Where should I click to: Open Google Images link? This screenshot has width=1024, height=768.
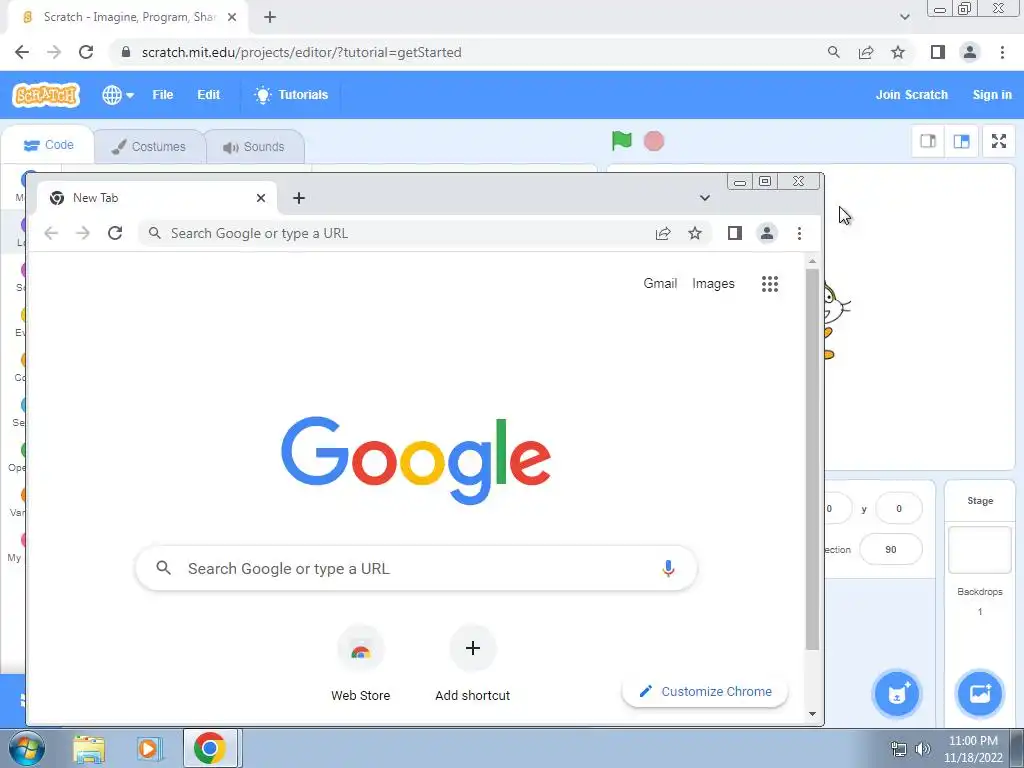click(x=713, y=283)
